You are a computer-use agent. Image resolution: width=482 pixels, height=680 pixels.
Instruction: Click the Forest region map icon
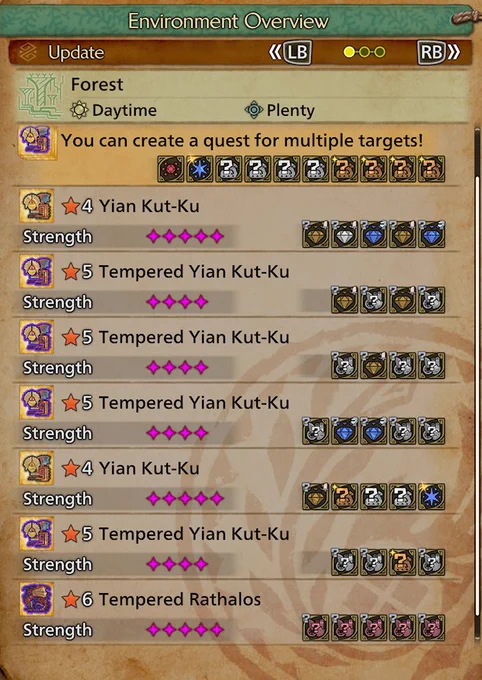tap(41, 96)
